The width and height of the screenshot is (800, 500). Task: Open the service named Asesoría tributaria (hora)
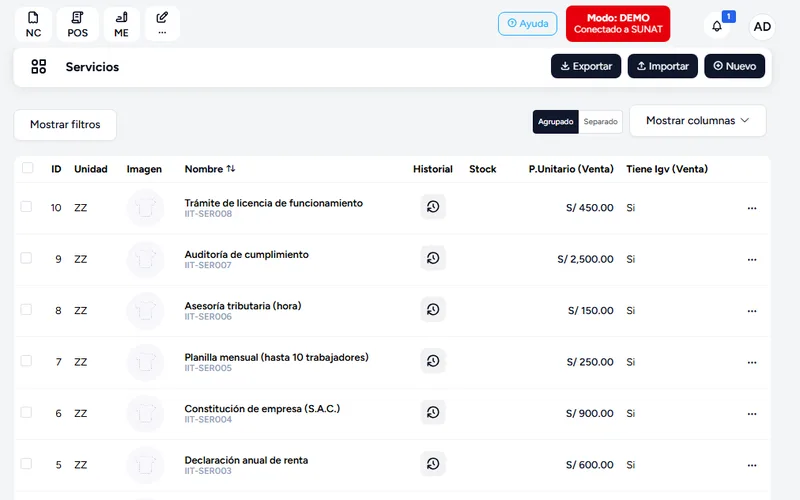point(243,306)
